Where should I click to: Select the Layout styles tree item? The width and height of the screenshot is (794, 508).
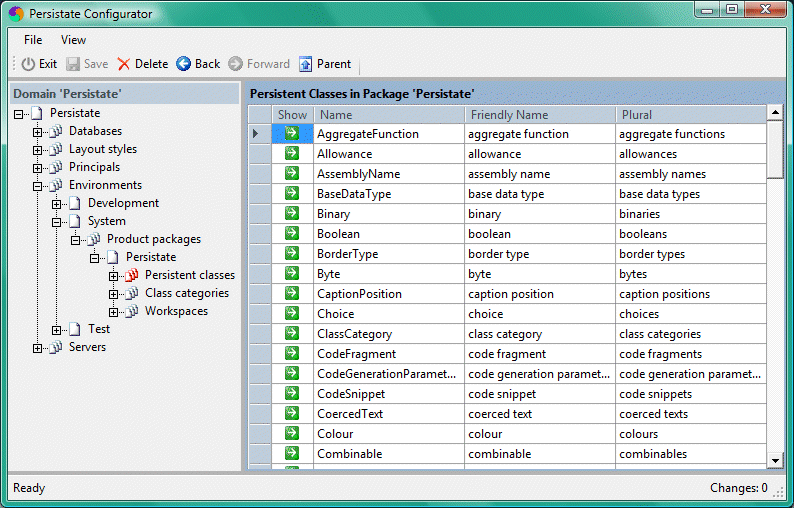coord(103,149)
